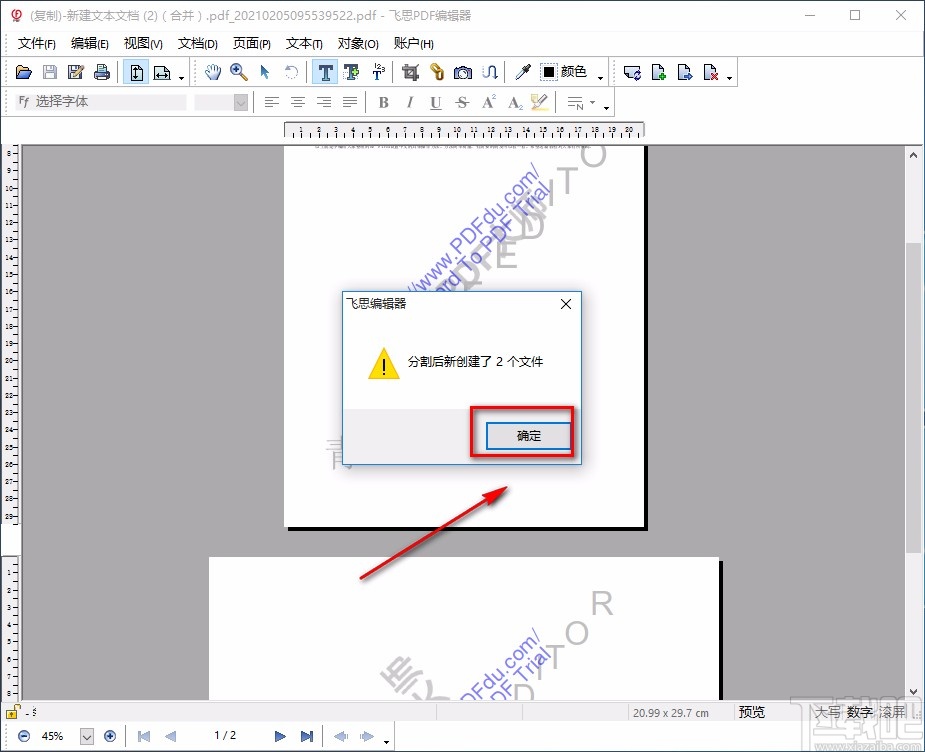Viewport: 925px width, 752px height.
Task: Click the insert new page icon
Action: tap(658, 73)
